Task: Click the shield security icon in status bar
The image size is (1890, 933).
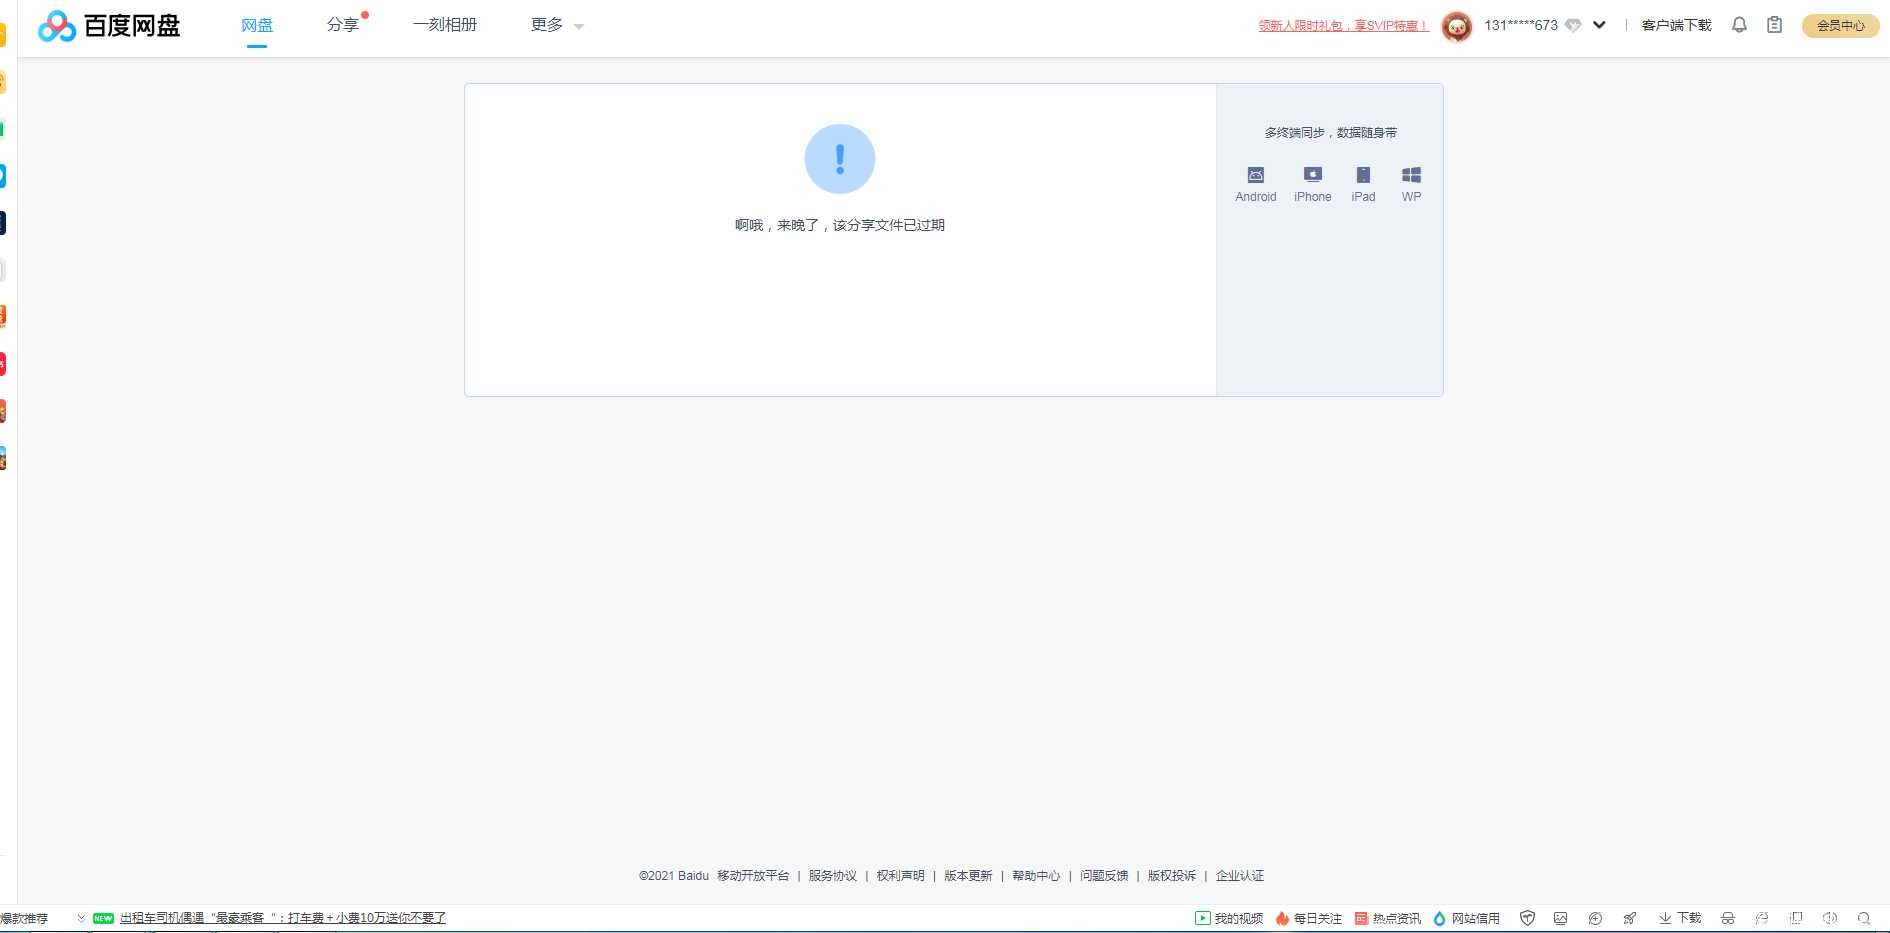Action: tap(1527, 918)
